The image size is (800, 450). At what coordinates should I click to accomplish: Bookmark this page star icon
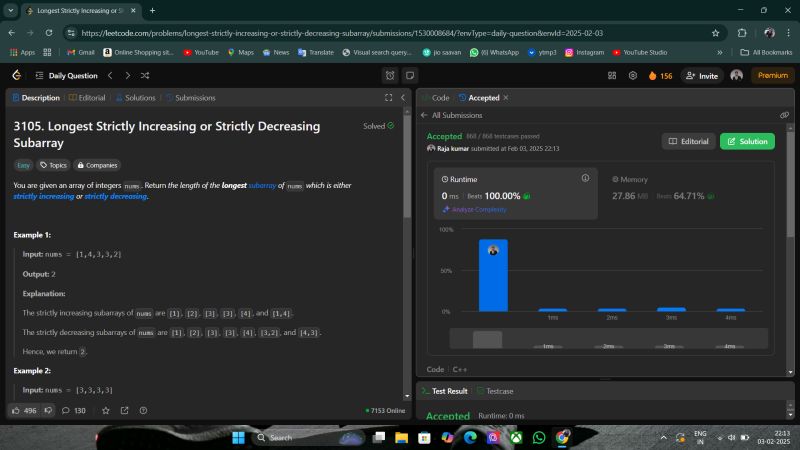click(x=715, y=33)
